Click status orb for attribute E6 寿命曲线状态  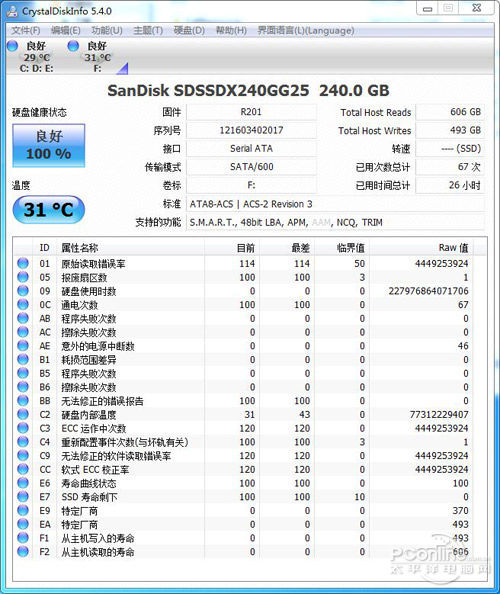23,483
